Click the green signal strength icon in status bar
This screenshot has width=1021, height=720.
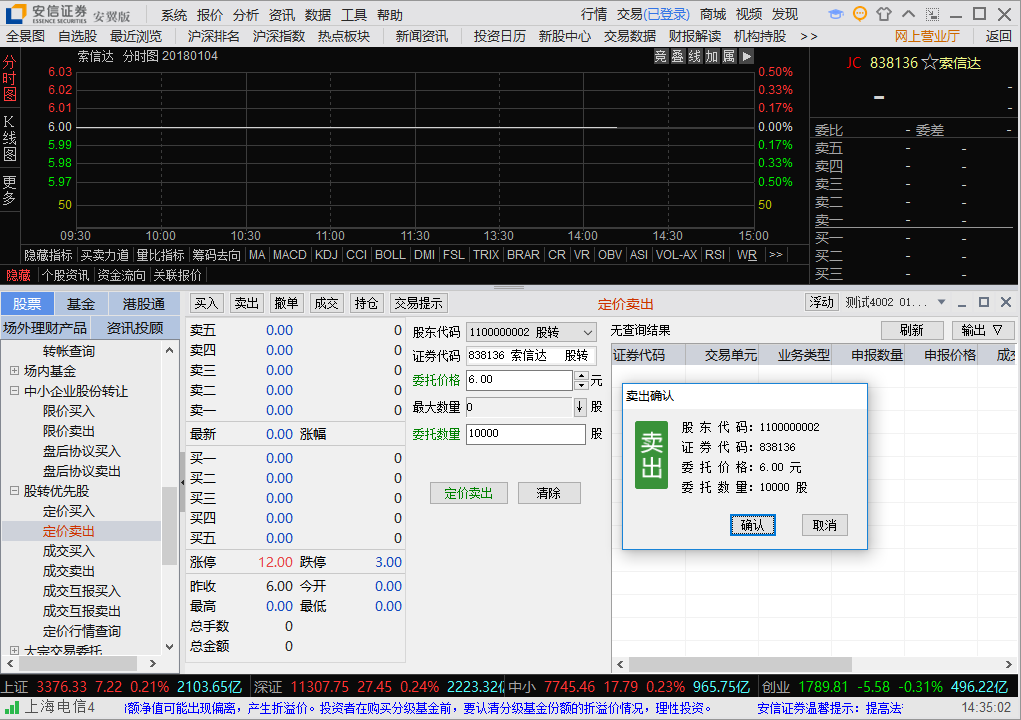click(x=11, y=707)
